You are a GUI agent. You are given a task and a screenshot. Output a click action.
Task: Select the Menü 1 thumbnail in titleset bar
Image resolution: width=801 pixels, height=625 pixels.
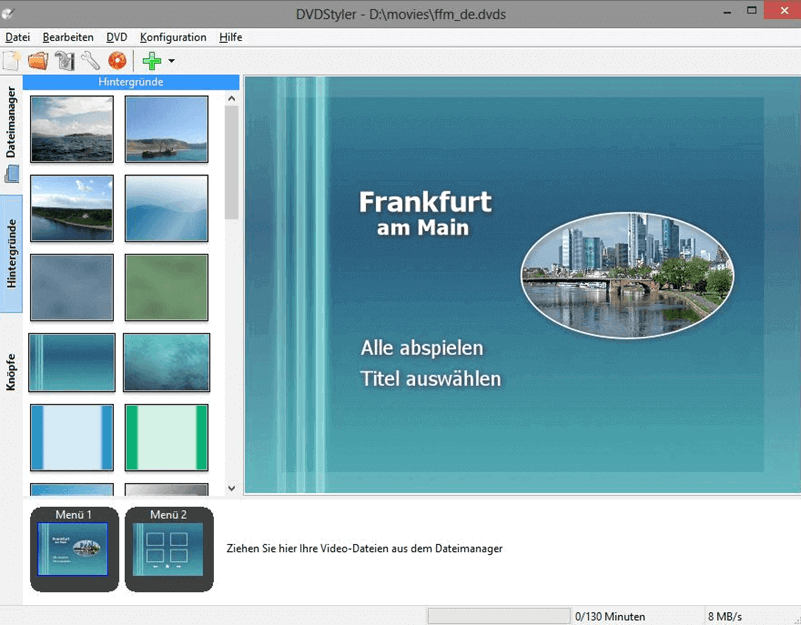coord(74,549)
